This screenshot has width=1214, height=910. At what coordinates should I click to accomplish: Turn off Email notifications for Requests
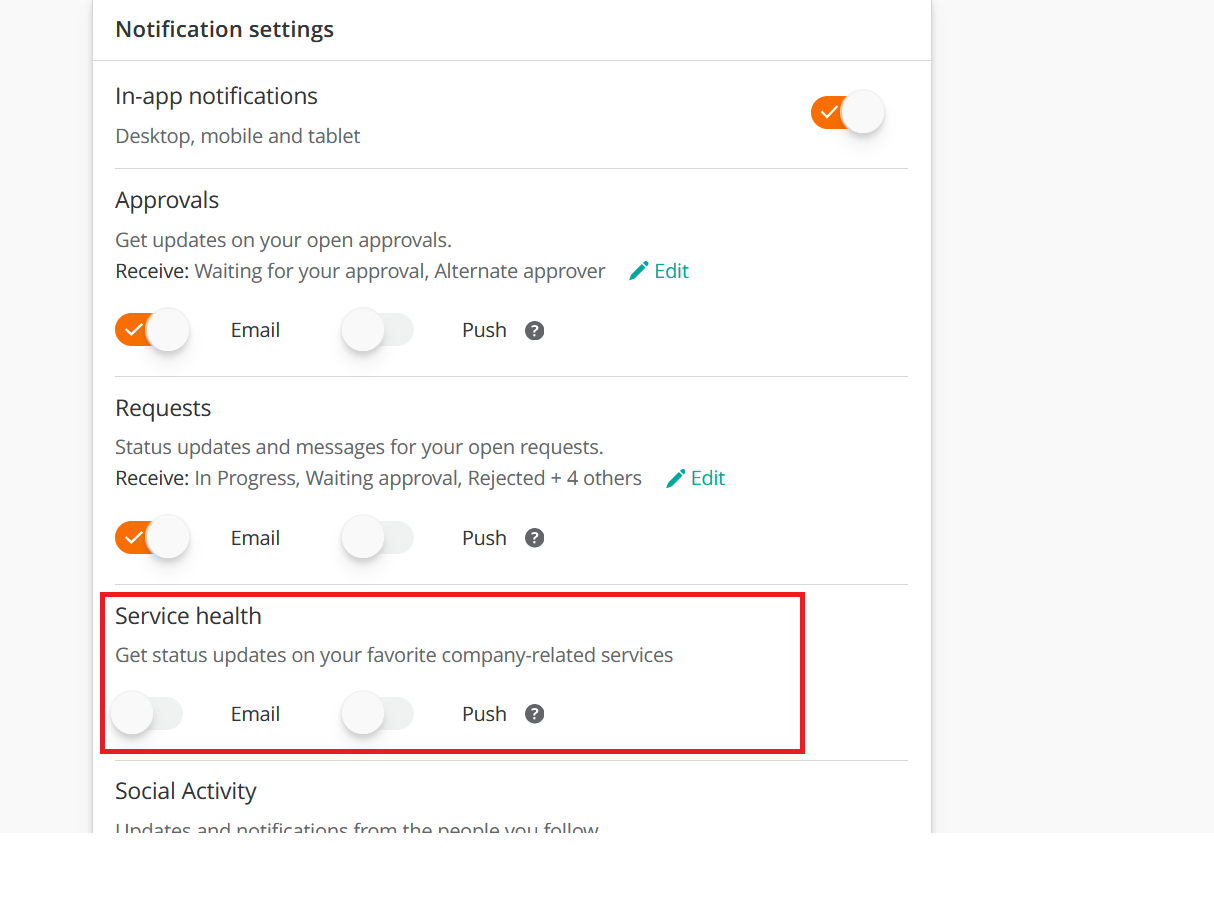click(x=152, y=537)
